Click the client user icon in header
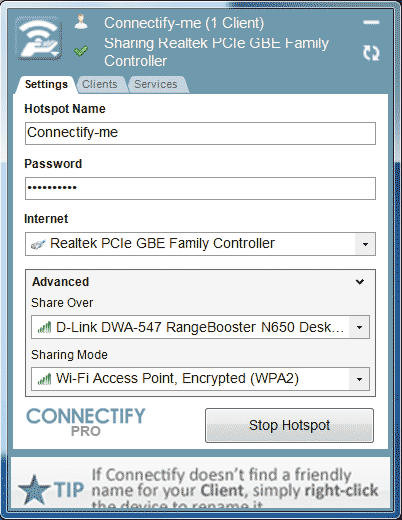 coord(81,22)
